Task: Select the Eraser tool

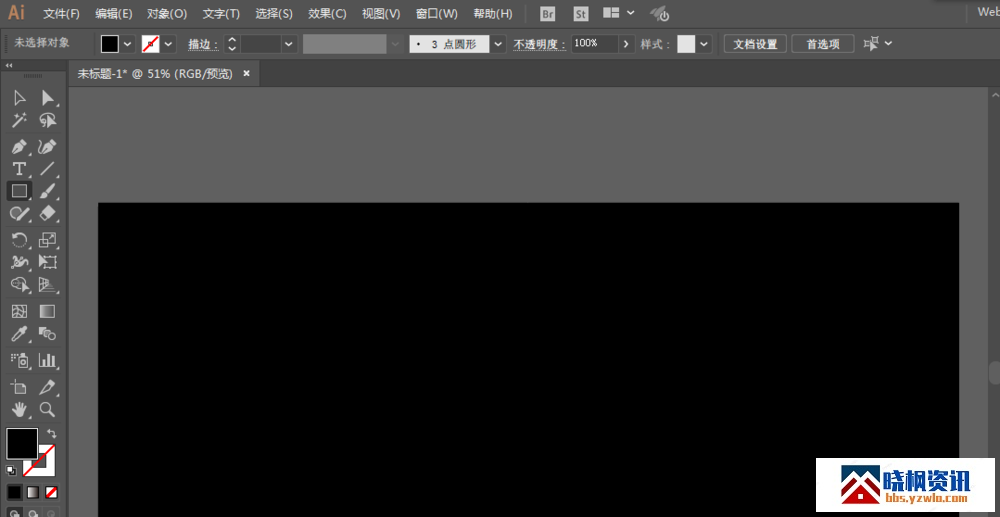Action: tap(47, 213)
